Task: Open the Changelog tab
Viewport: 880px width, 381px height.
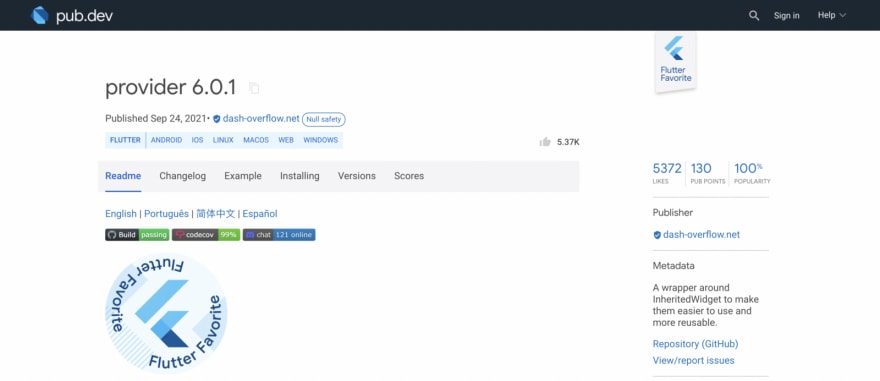Action: tap(182, 176)
